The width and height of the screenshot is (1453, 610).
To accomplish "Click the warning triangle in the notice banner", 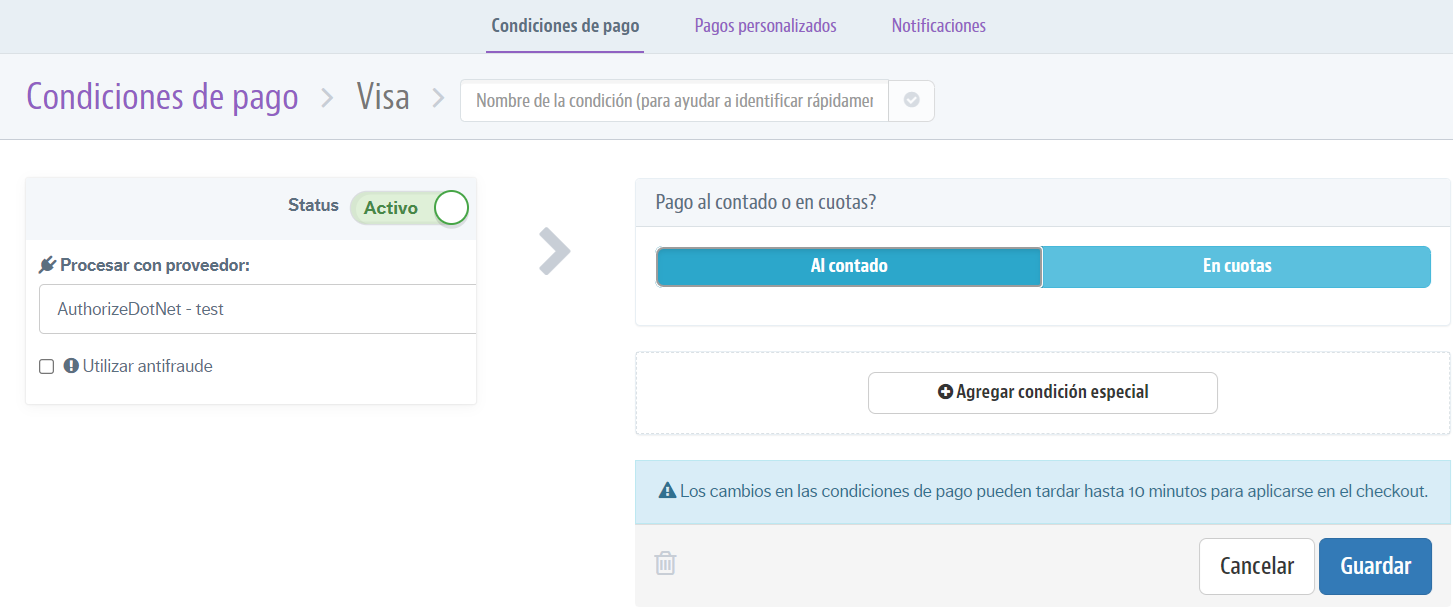I will (665, 491).
